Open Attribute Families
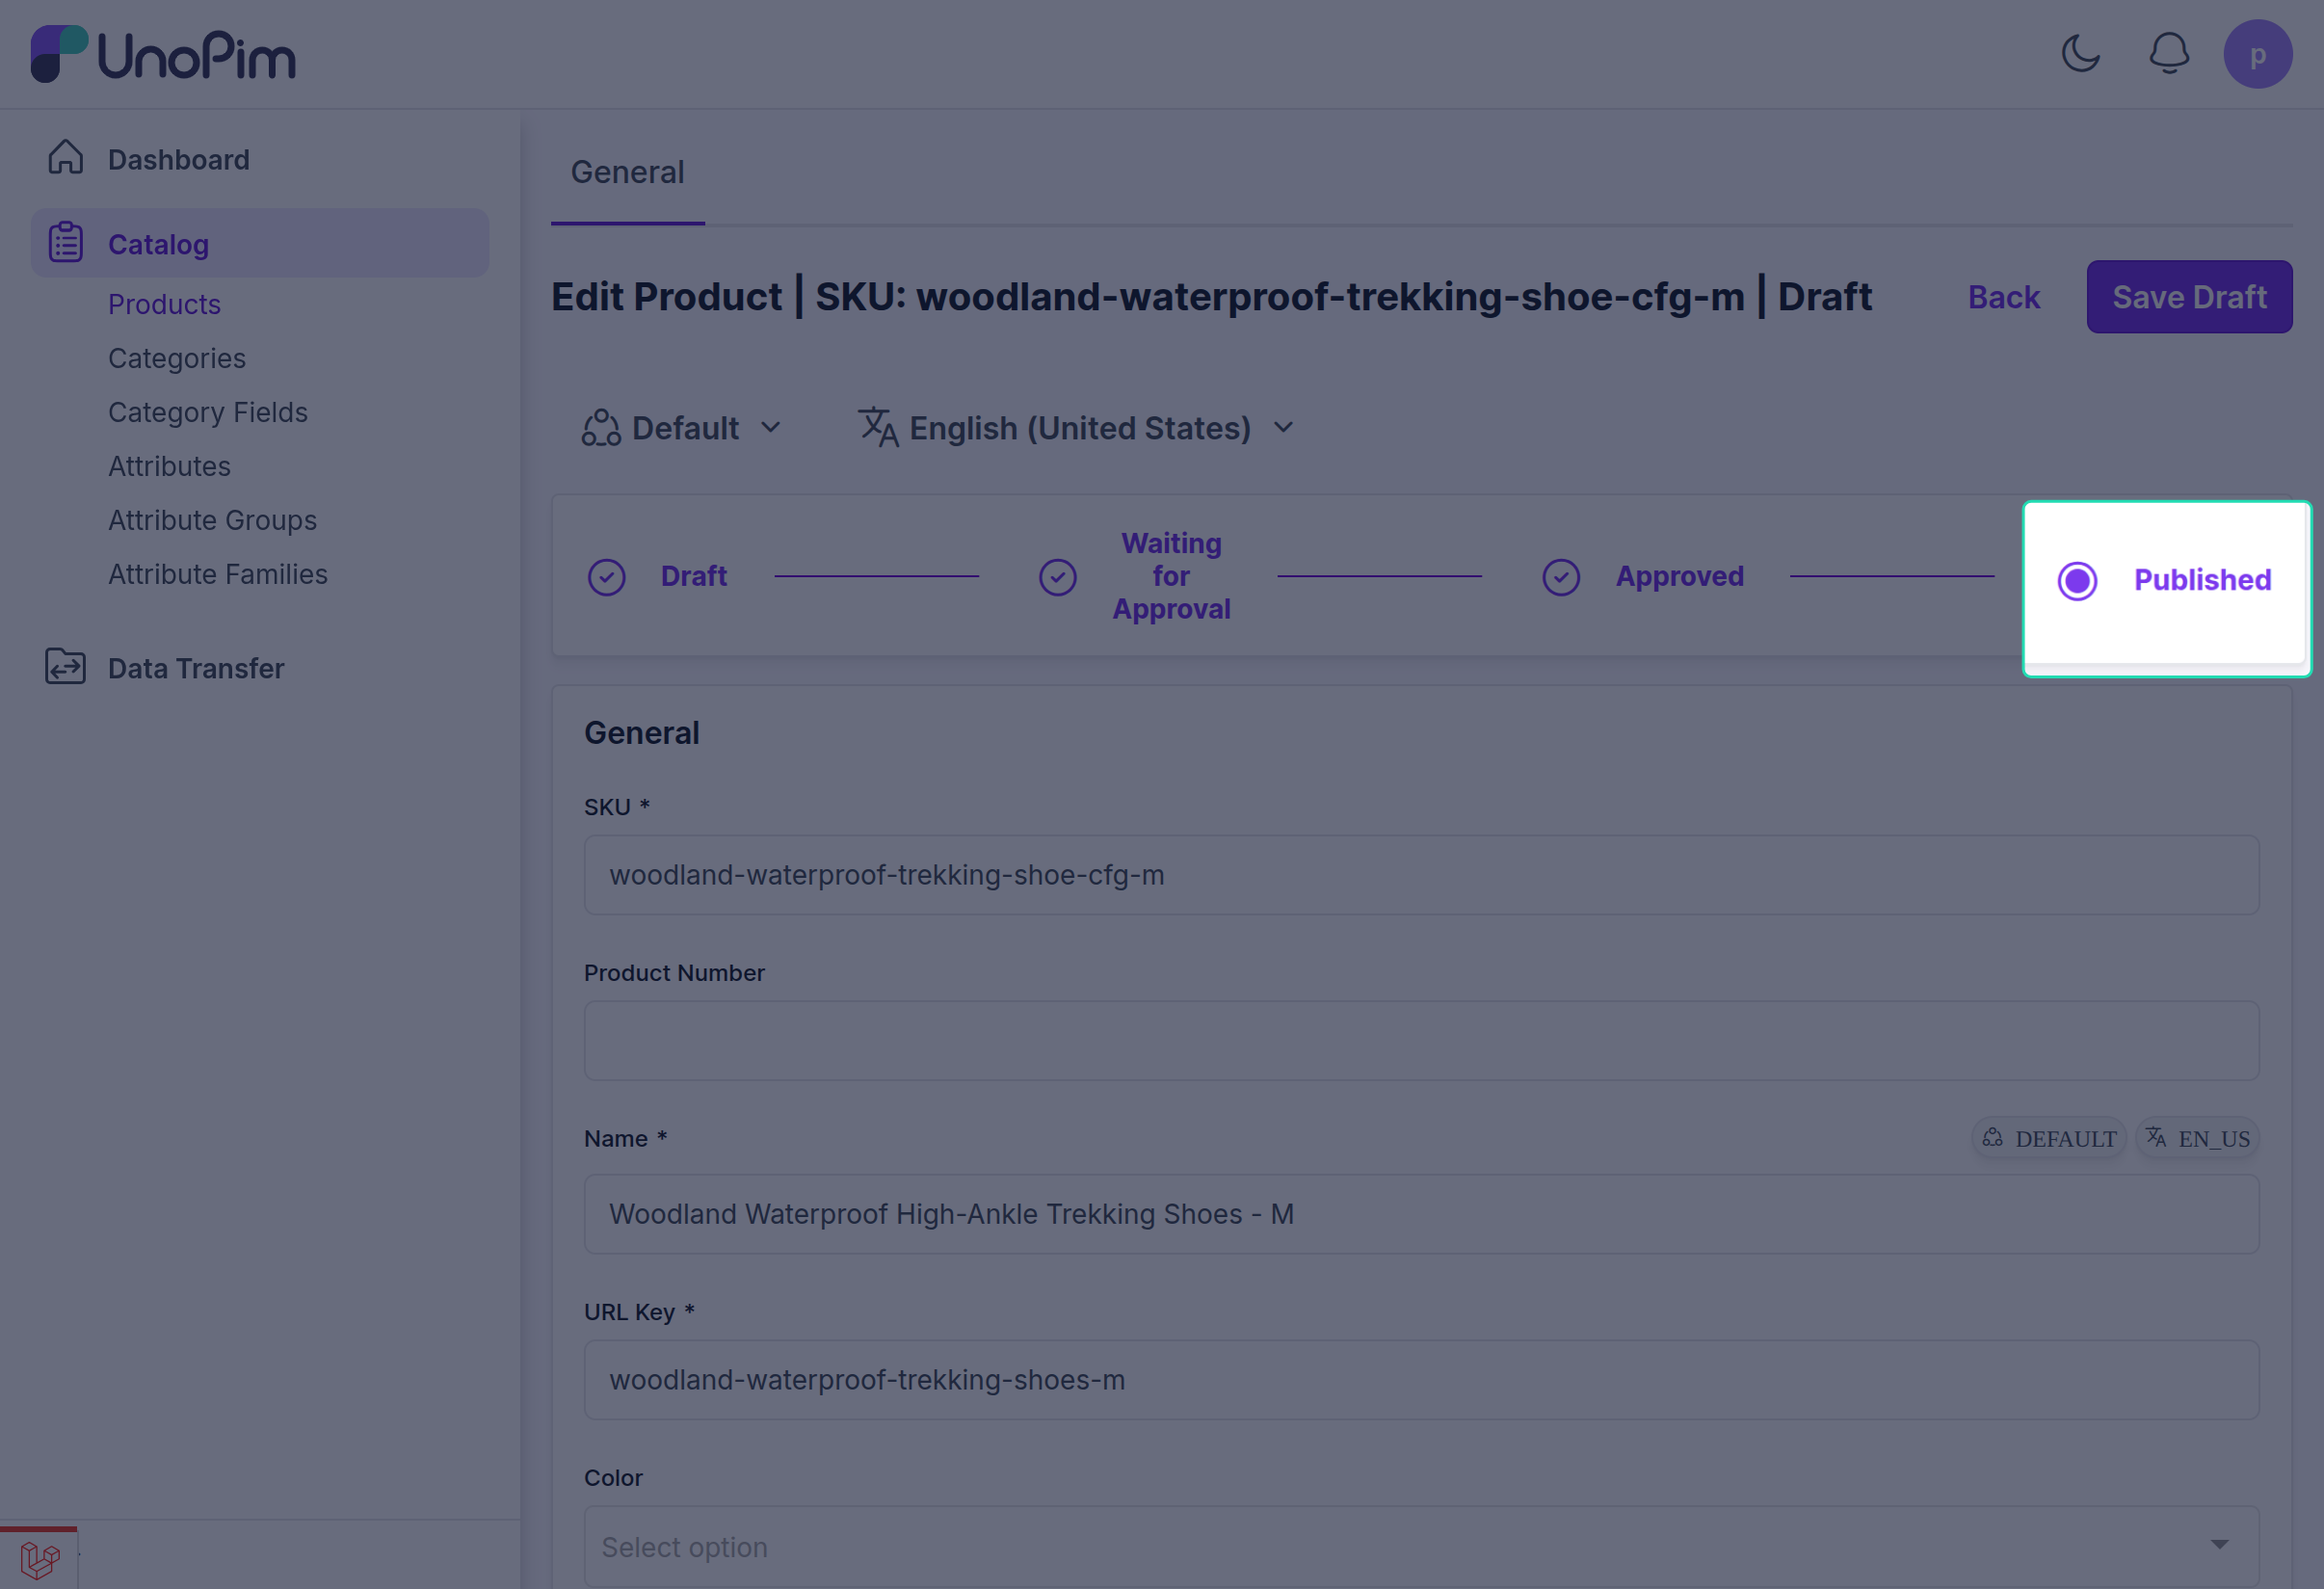This screenshot has height=1589, width=2324. [x=218, y=574]
